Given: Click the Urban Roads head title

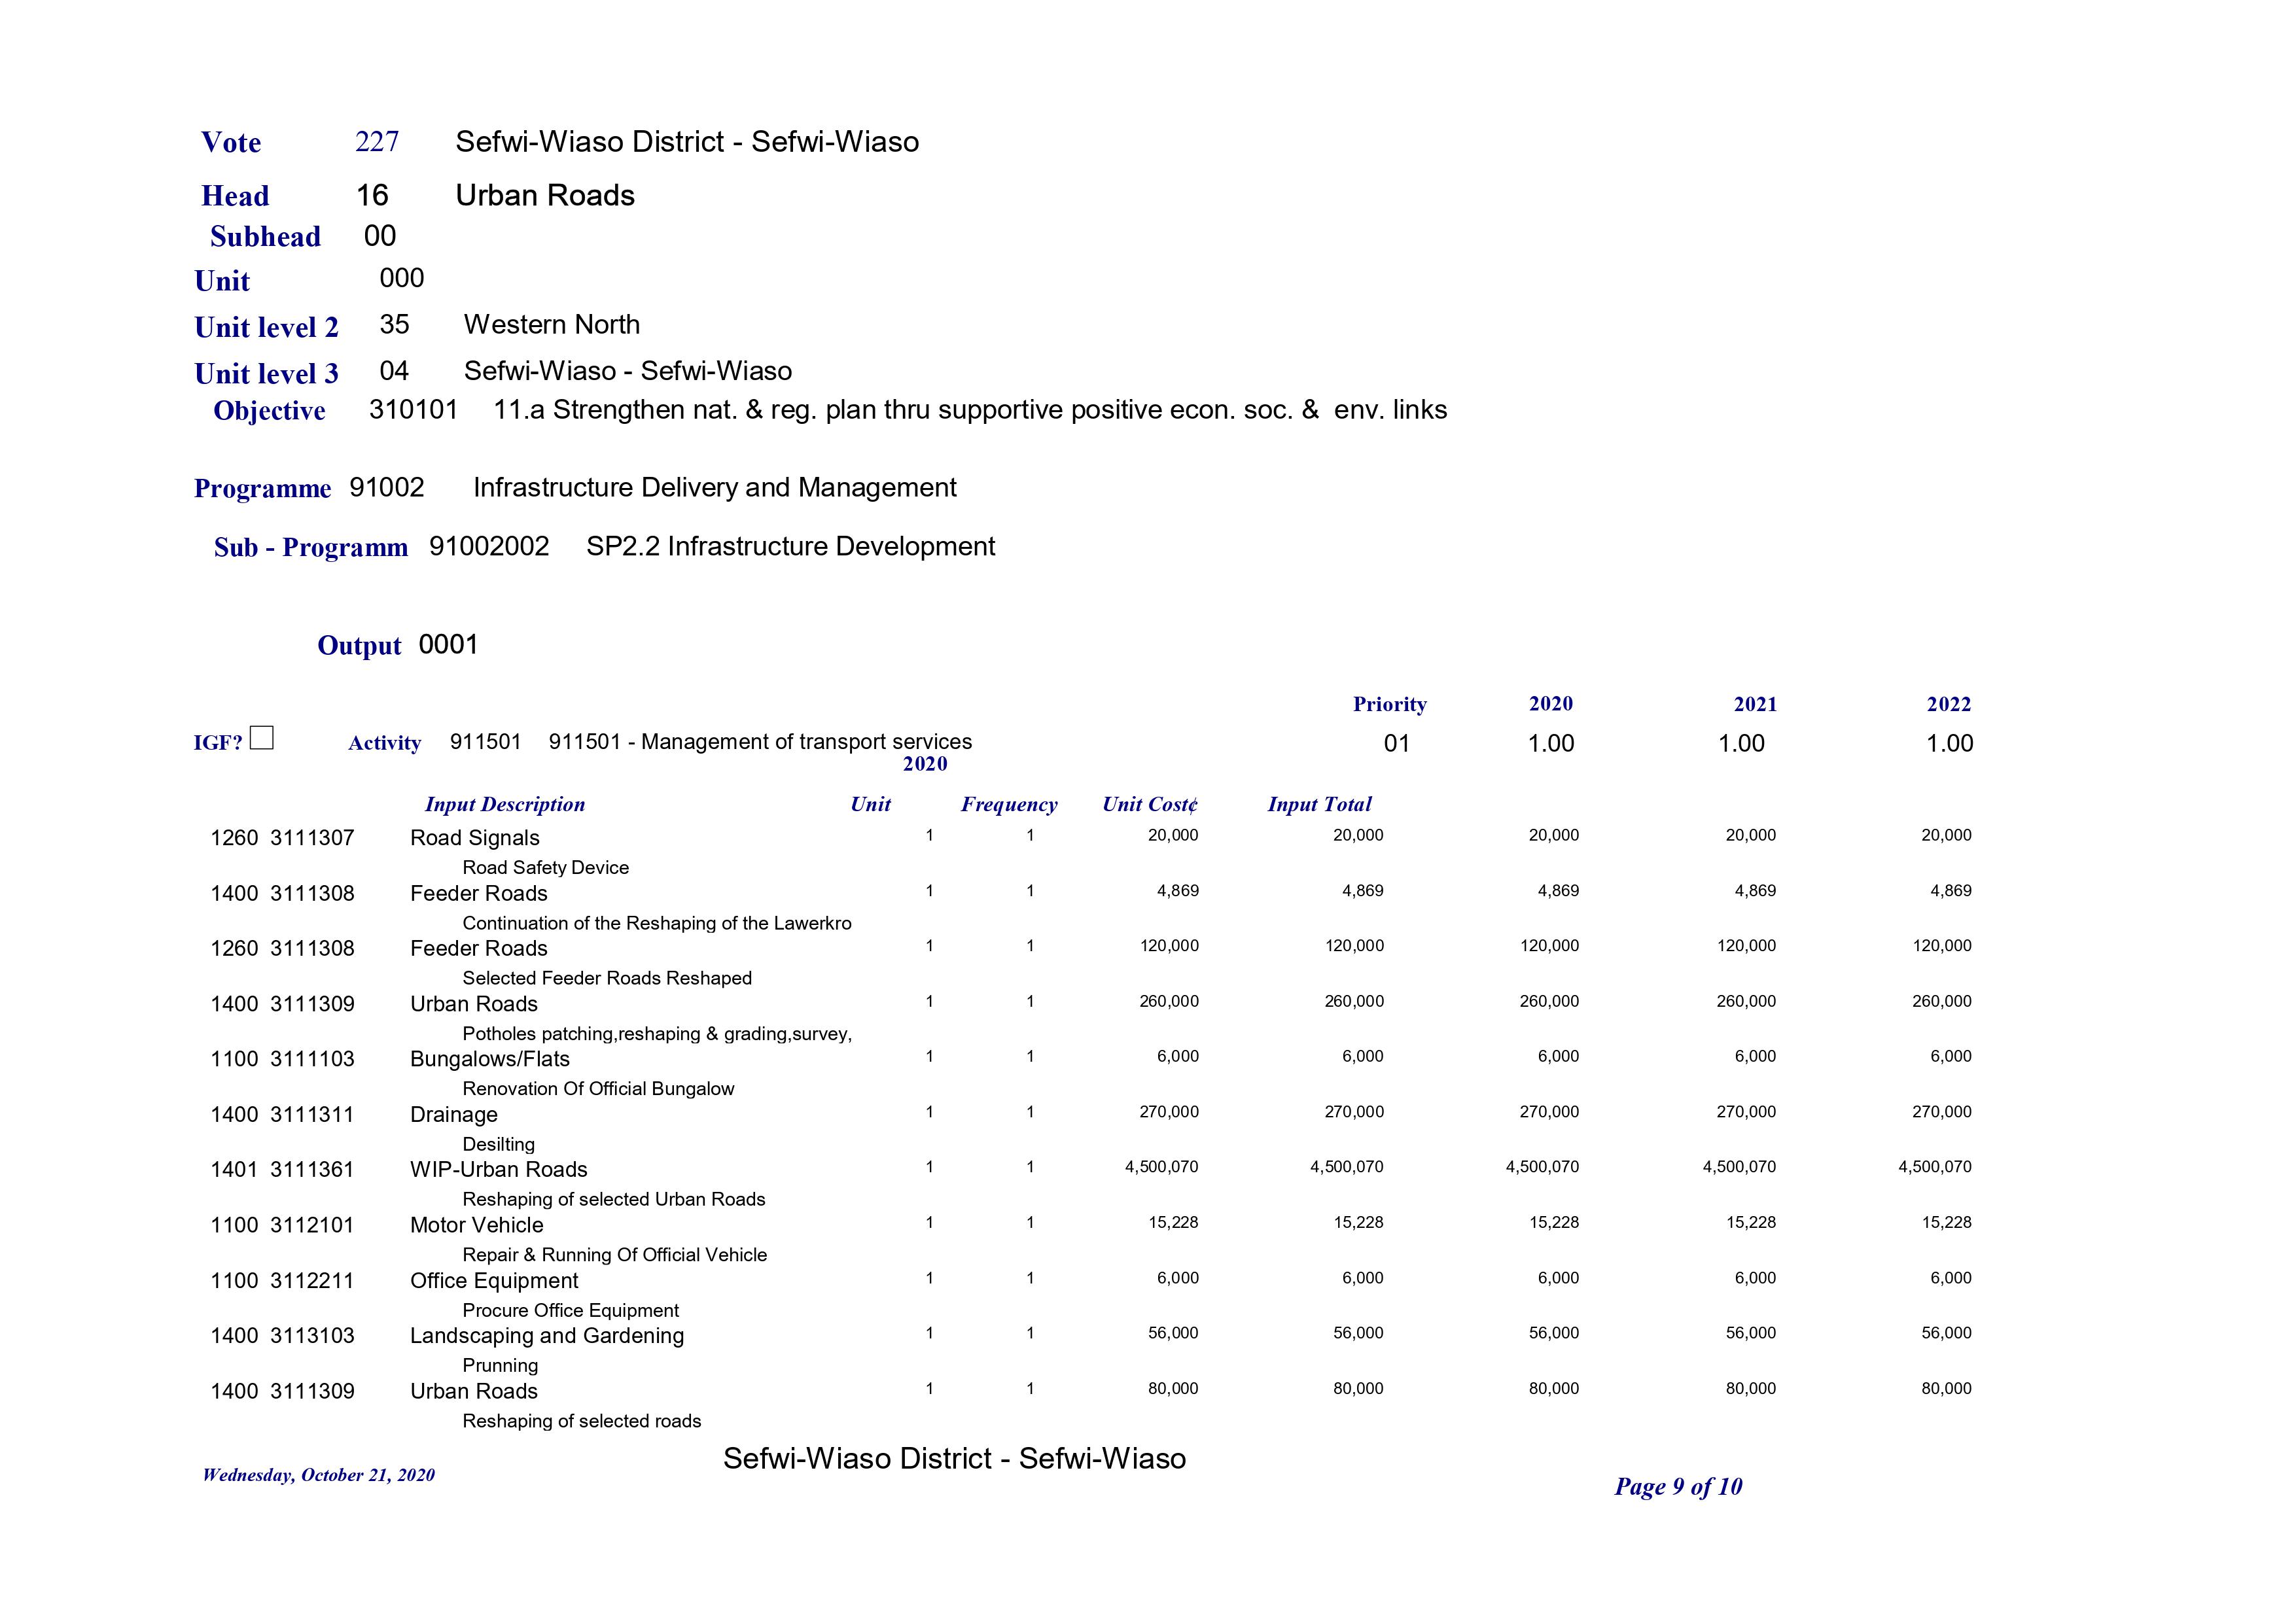Looking at the screenshot, I should [x=544, y=195].
